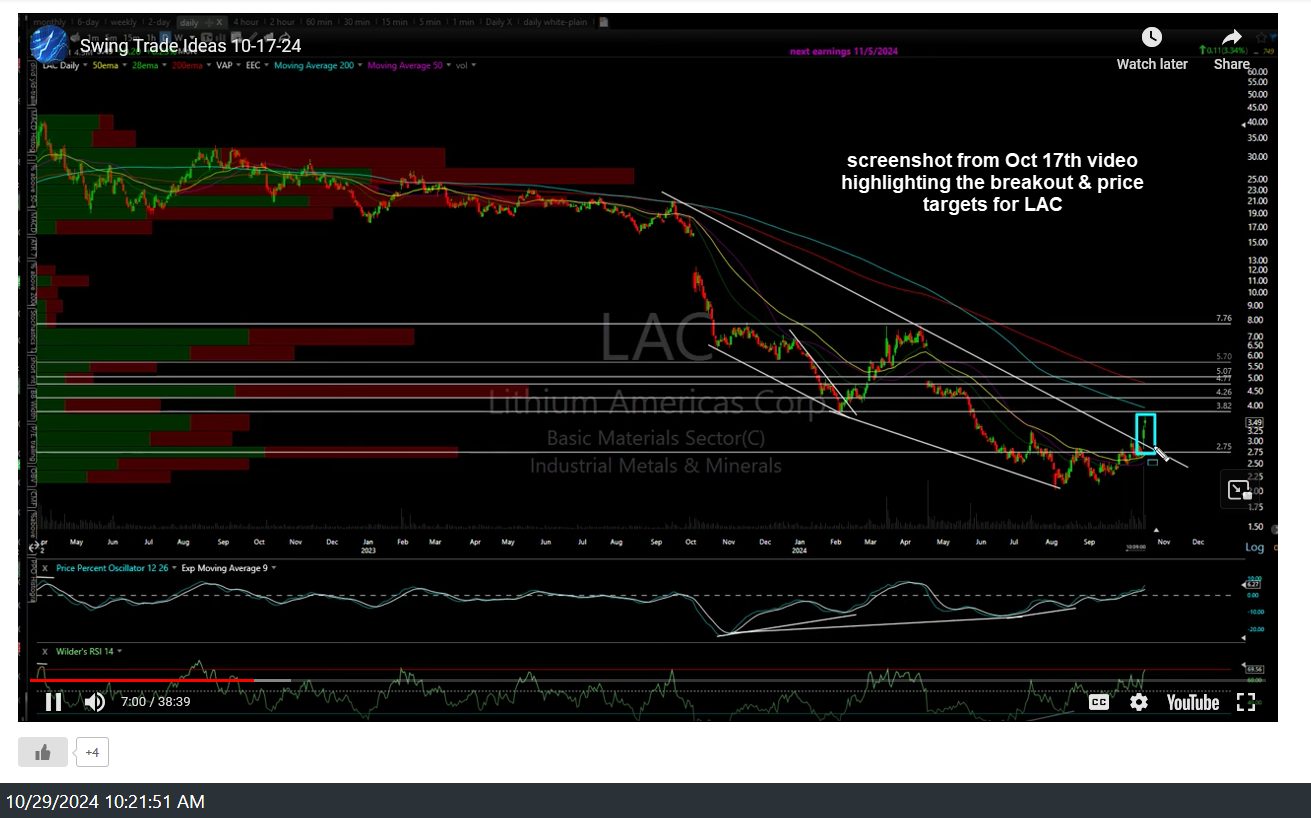Screen dimensions: 1311x818
Task: Open YouTube player settings gear
Action: click(1139, 702)
